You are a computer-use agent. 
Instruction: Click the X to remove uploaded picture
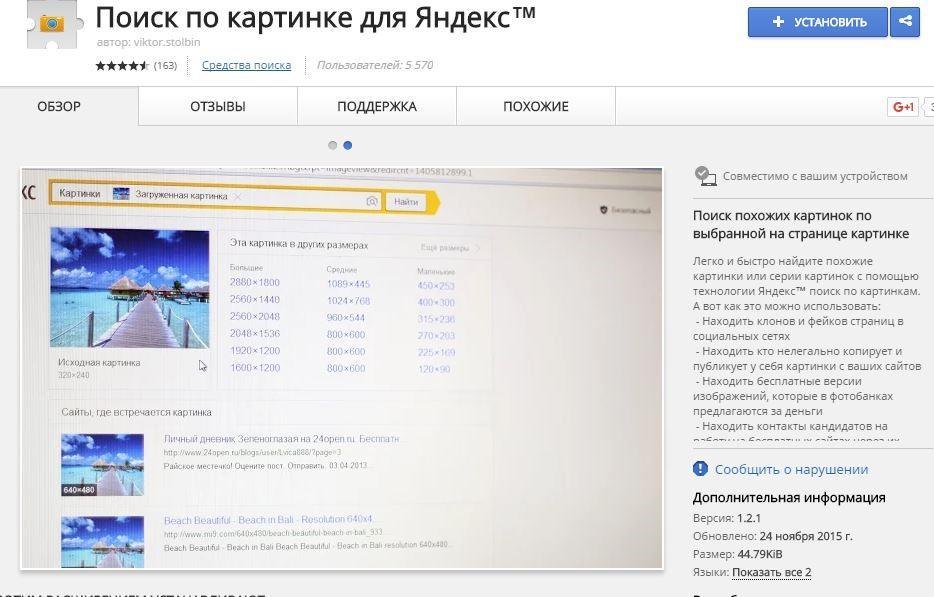click(238, 196)
